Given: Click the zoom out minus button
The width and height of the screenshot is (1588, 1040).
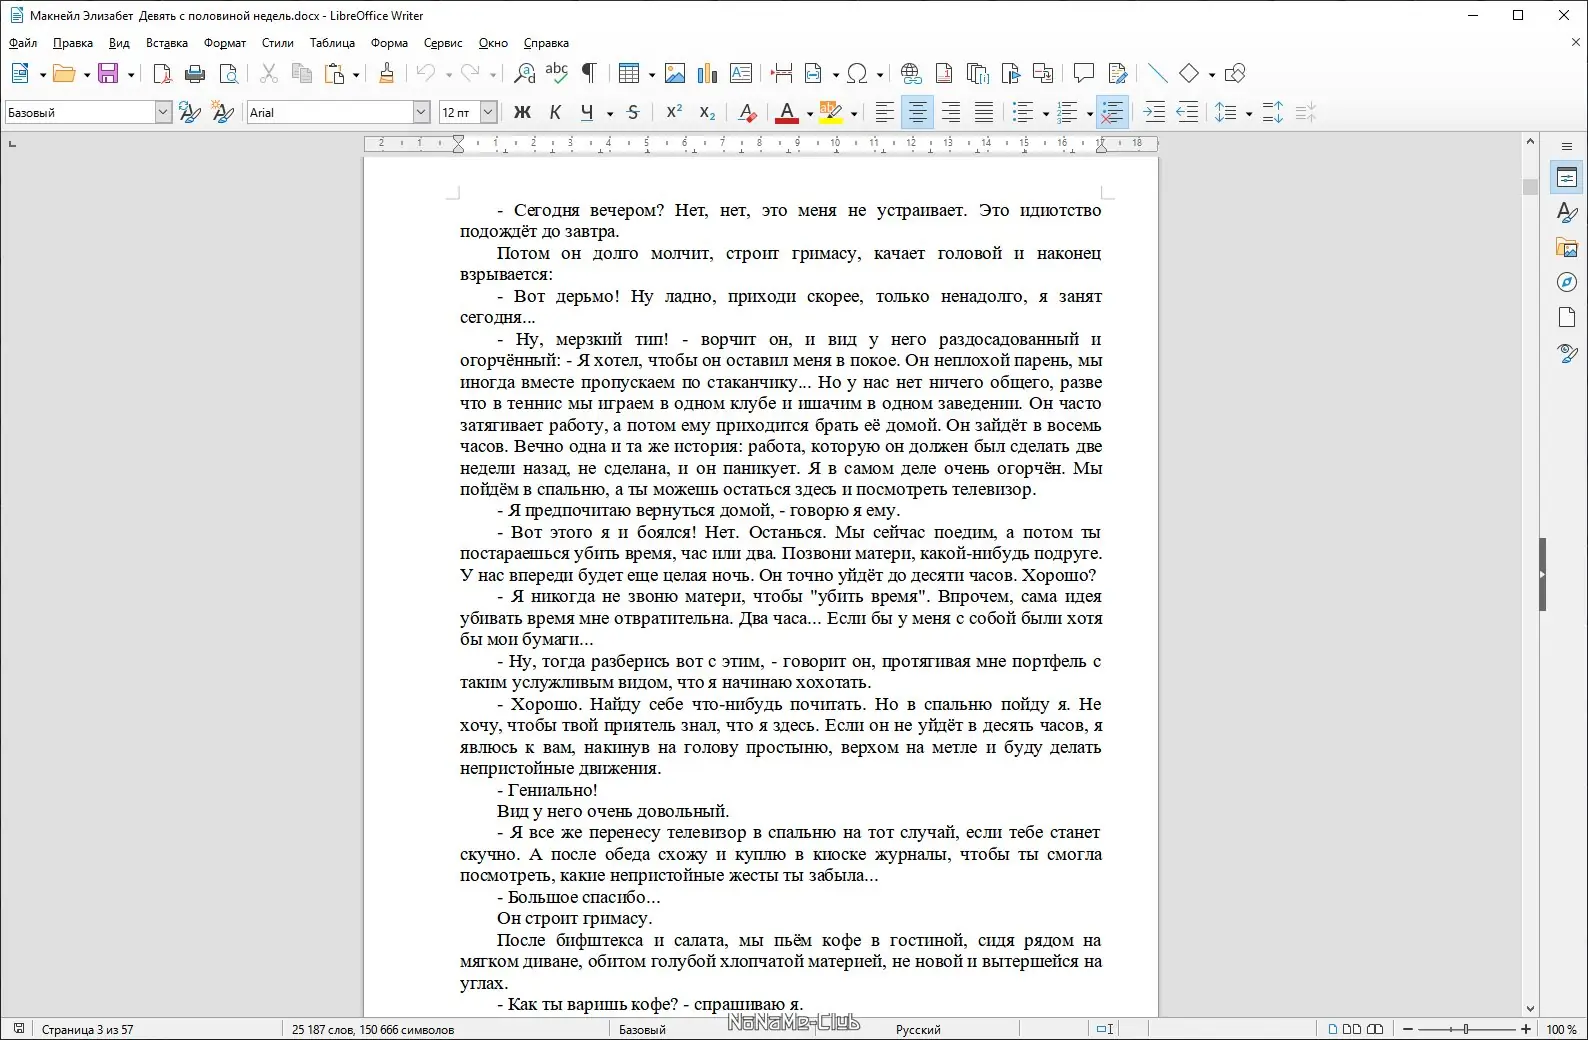Looking at the screenshot, I should click(1408, 1029).
